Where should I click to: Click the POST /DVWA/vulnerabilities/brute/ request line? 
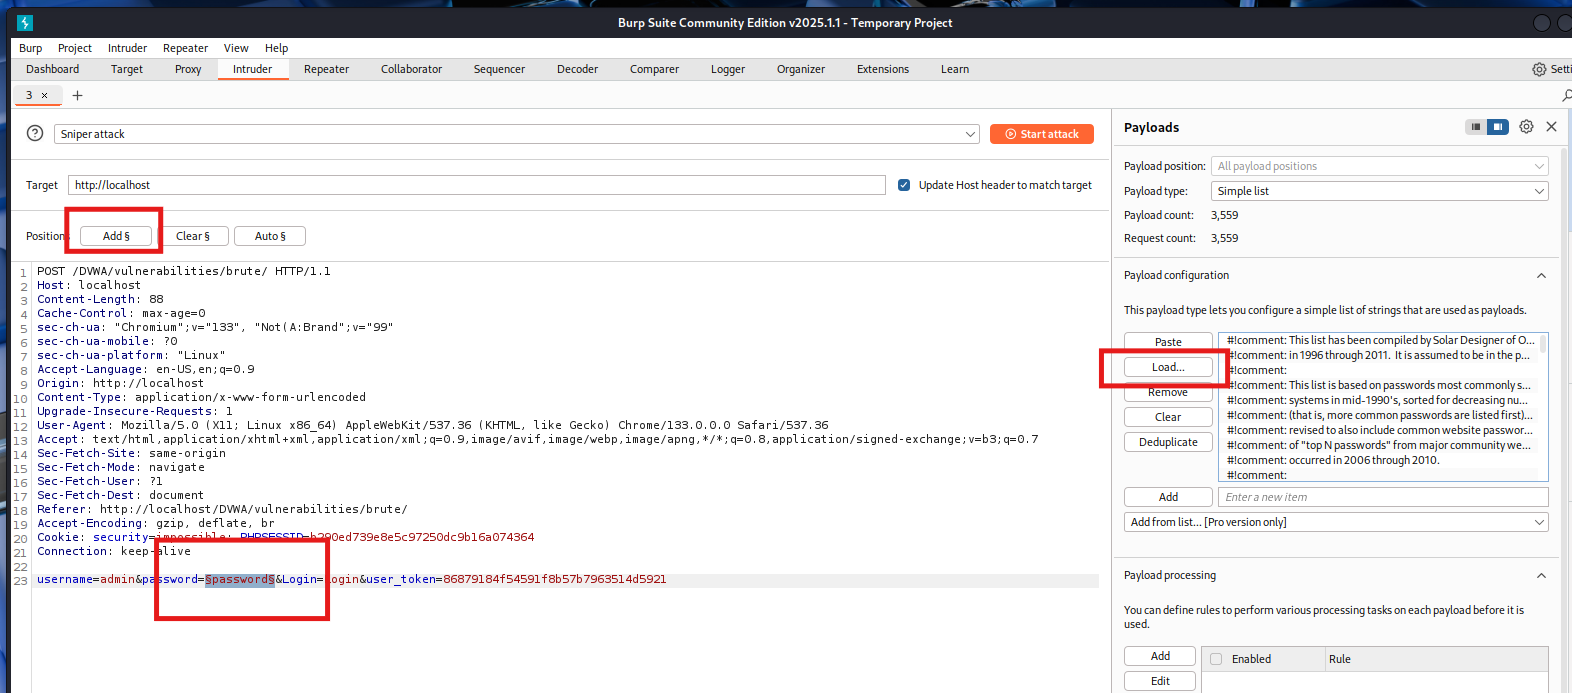click(x=184, y=271)
